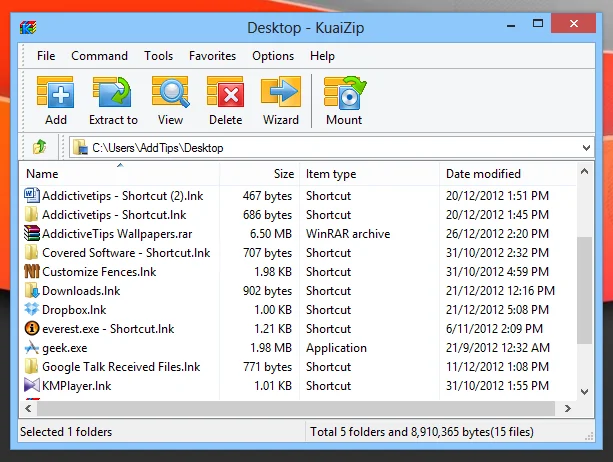Select the file name everest.exe - Shortcut.lnk
Viewport: 613px width, 462px height.
108,329
